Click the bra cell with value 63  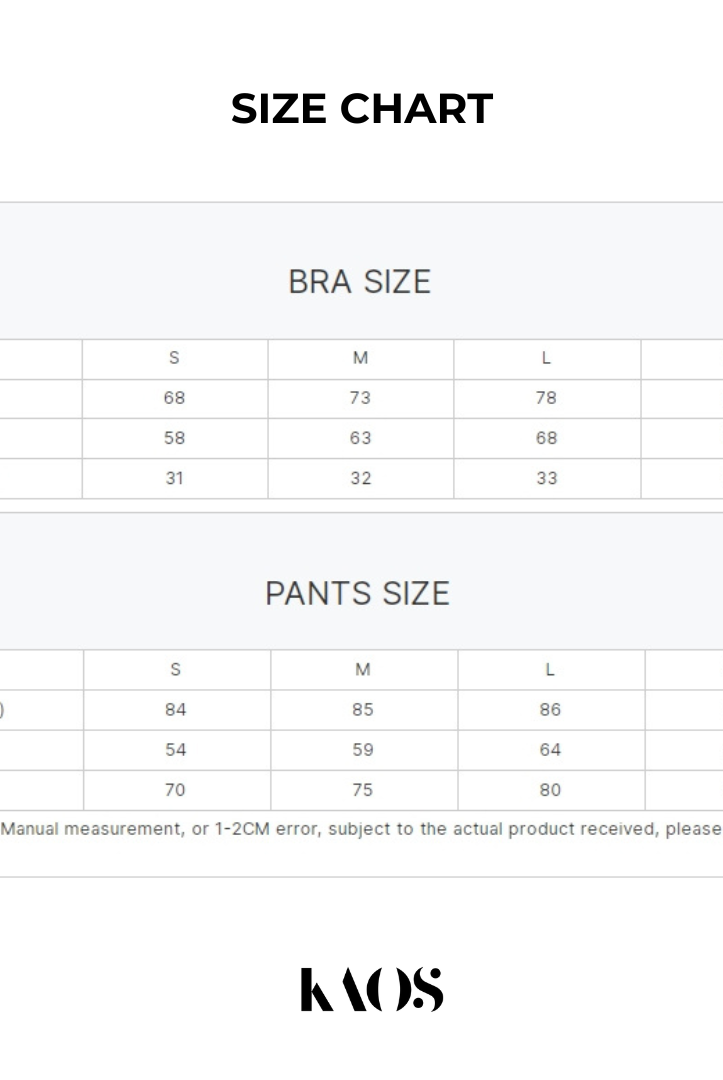click(360, 438)
